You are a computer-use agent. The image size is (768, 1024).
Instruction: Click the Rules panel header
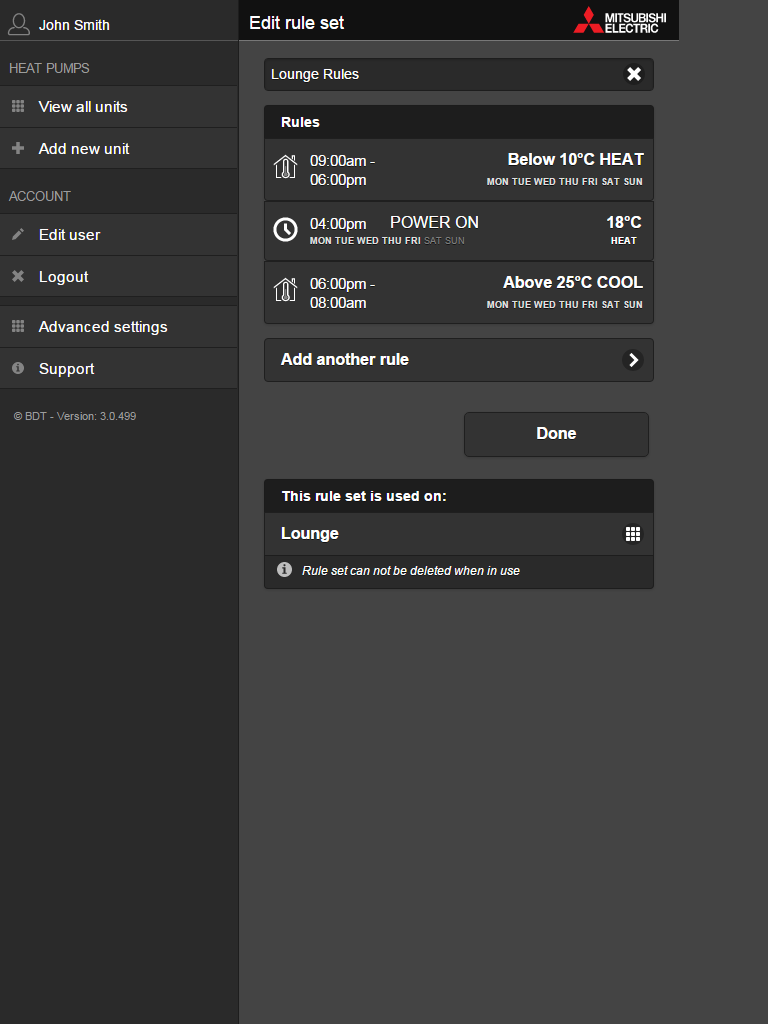(458, 122)
